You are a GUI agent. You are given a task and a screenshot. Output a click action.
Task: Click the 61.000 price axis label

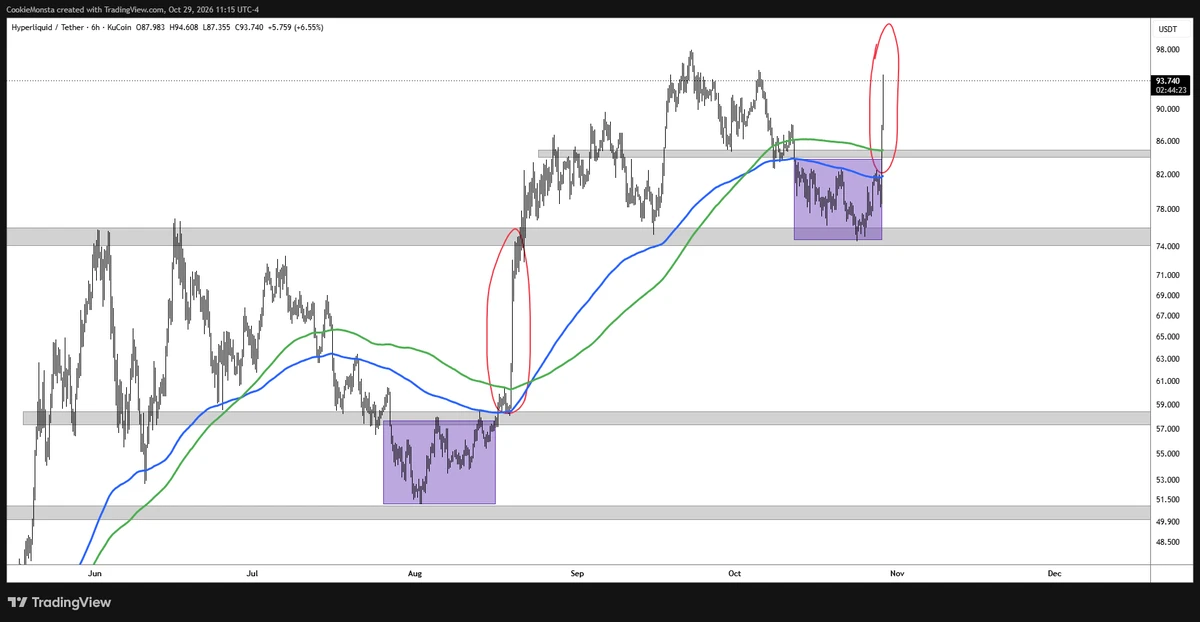pyautogui.click(x=1168, y=382)
